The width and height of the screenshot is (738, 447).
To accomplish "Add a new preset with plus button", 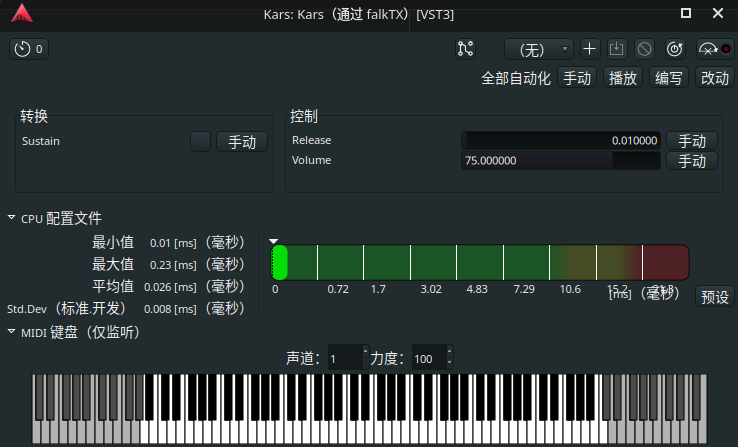I will click(590, 49).
